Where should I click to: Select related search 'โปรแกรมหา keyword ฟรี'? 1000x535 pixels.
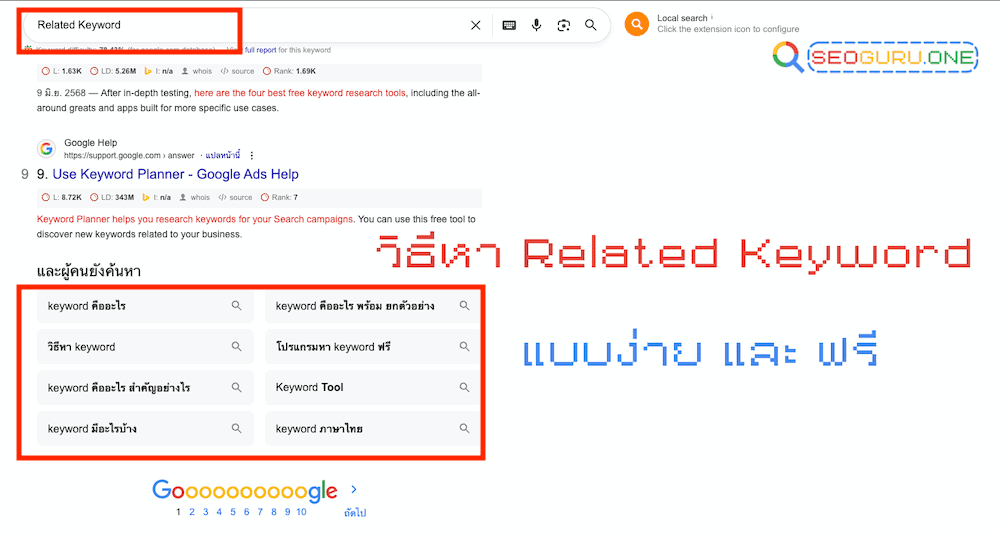[x=372, y=347]
